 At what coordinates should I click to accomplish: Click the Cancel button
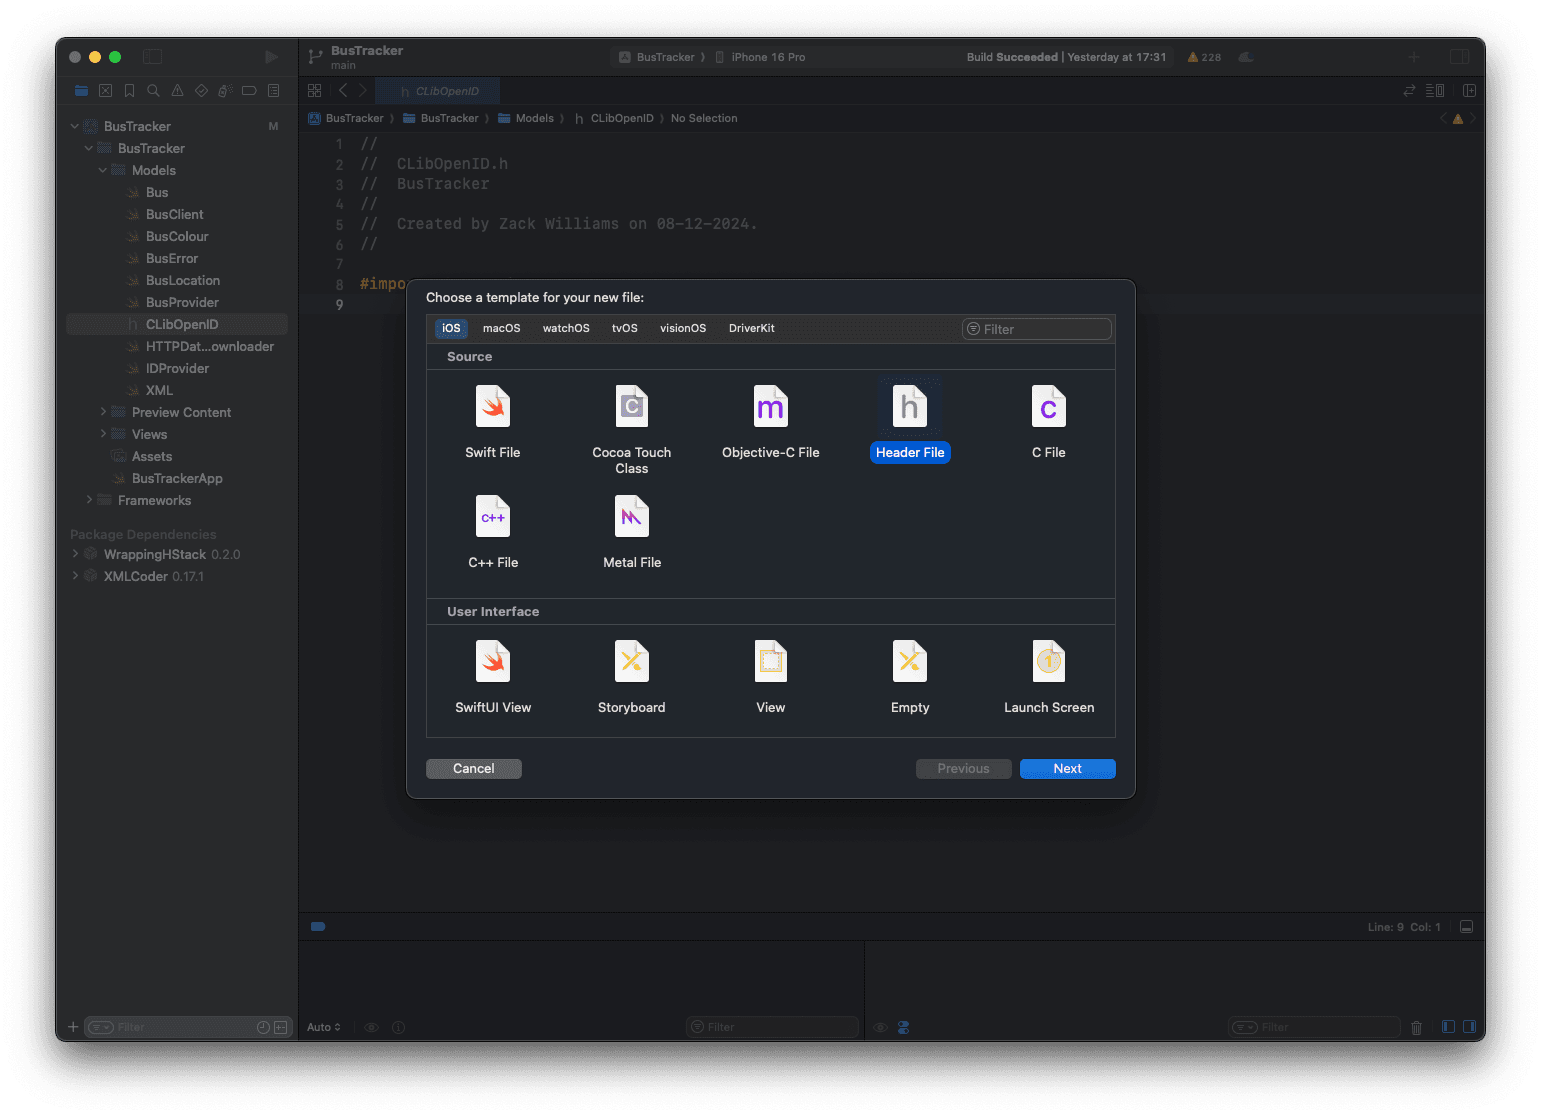pyautogui.click(x=474, y=769)
